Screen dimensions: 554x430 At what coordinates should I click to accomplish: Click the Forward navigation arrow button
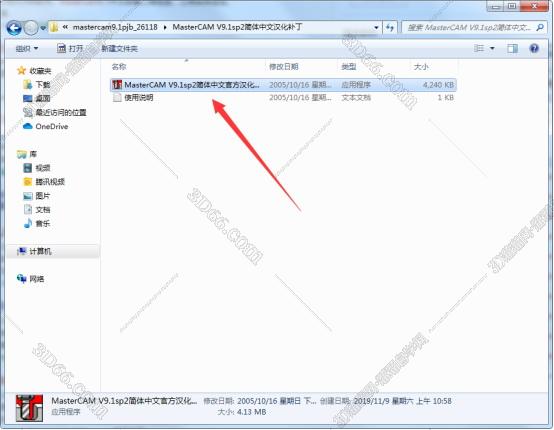[x=31, y=28]
